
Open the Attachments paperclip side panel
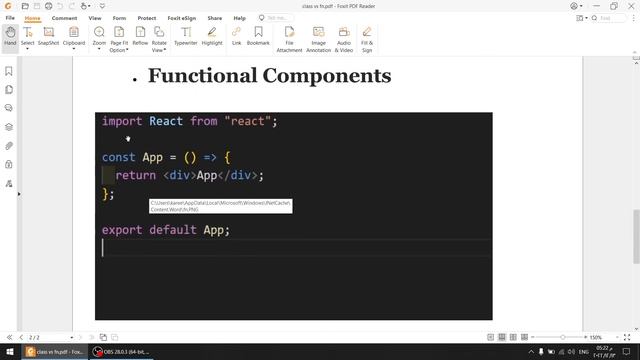9,146
